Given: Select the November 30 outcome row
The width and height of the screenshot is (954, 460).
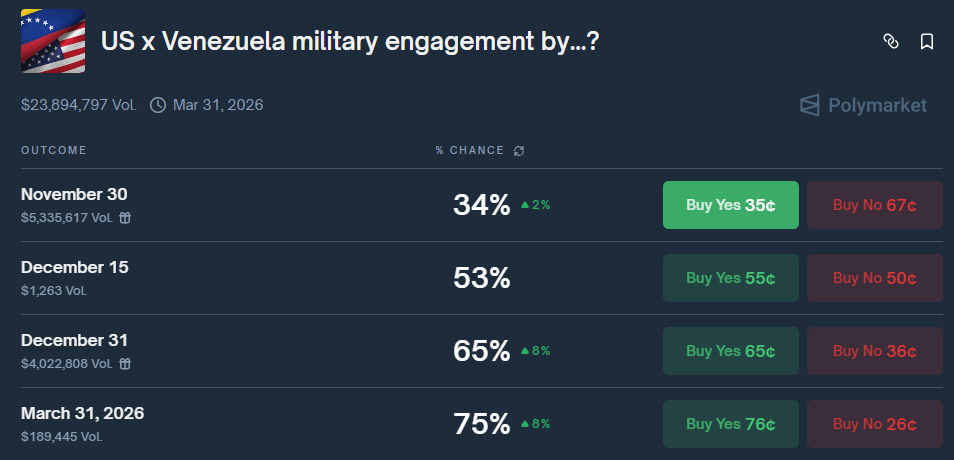Looking at the screenshot, I should pos(74,194).
